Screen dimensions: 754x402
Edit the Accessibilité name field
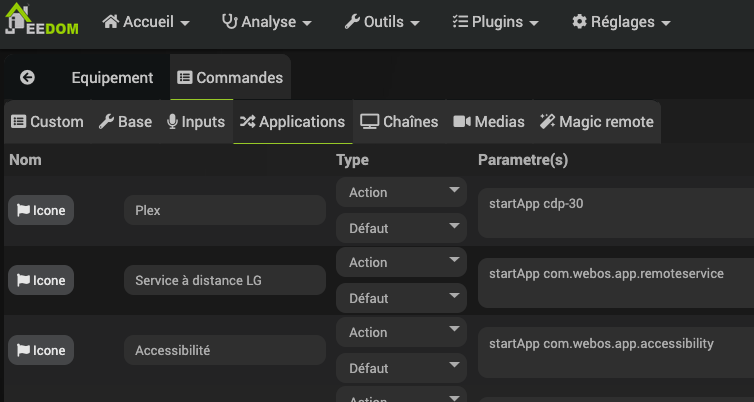click(225, 350)
